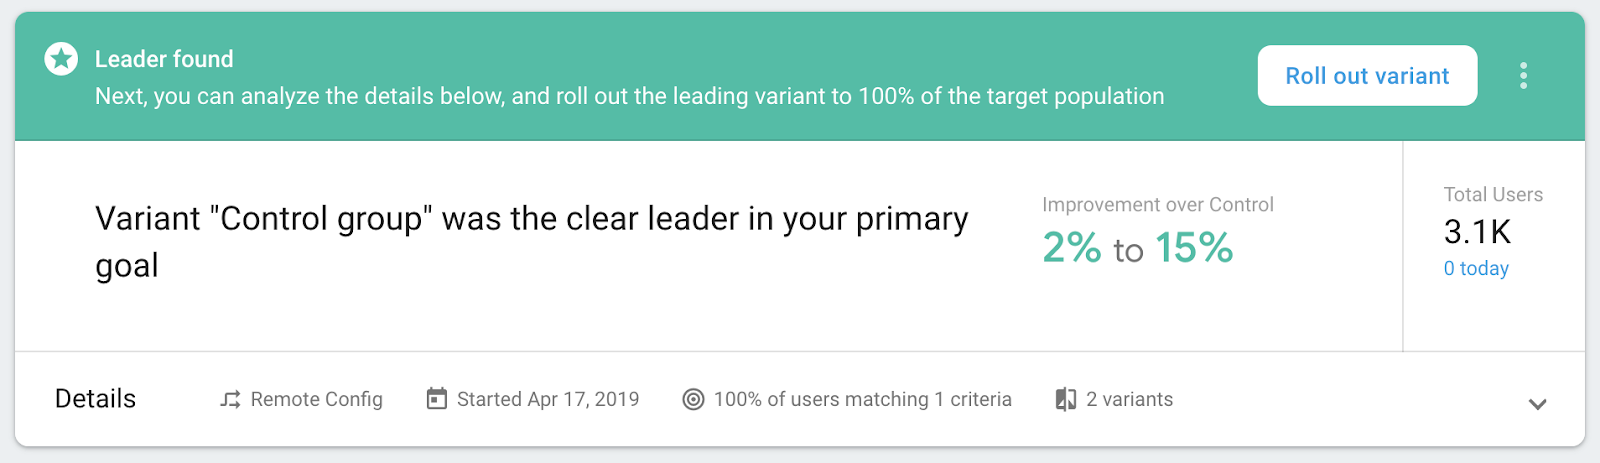Click the Remote Config text
1600x463 pixels.
pos(316,399)
